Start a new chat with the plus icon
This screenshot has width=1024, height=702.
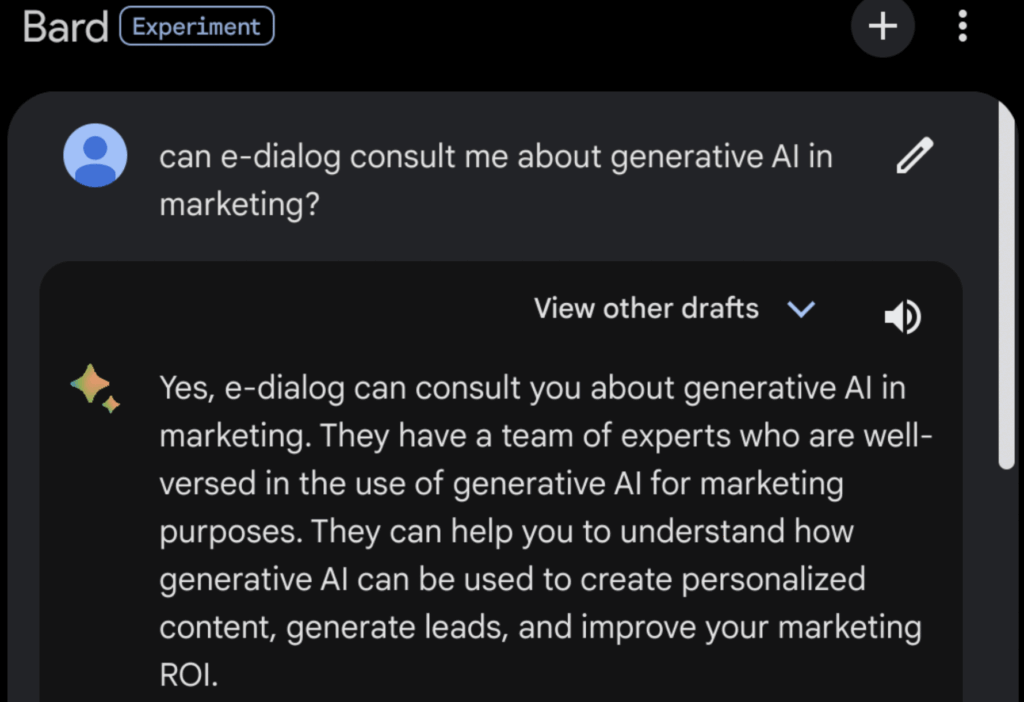point(882,27)
